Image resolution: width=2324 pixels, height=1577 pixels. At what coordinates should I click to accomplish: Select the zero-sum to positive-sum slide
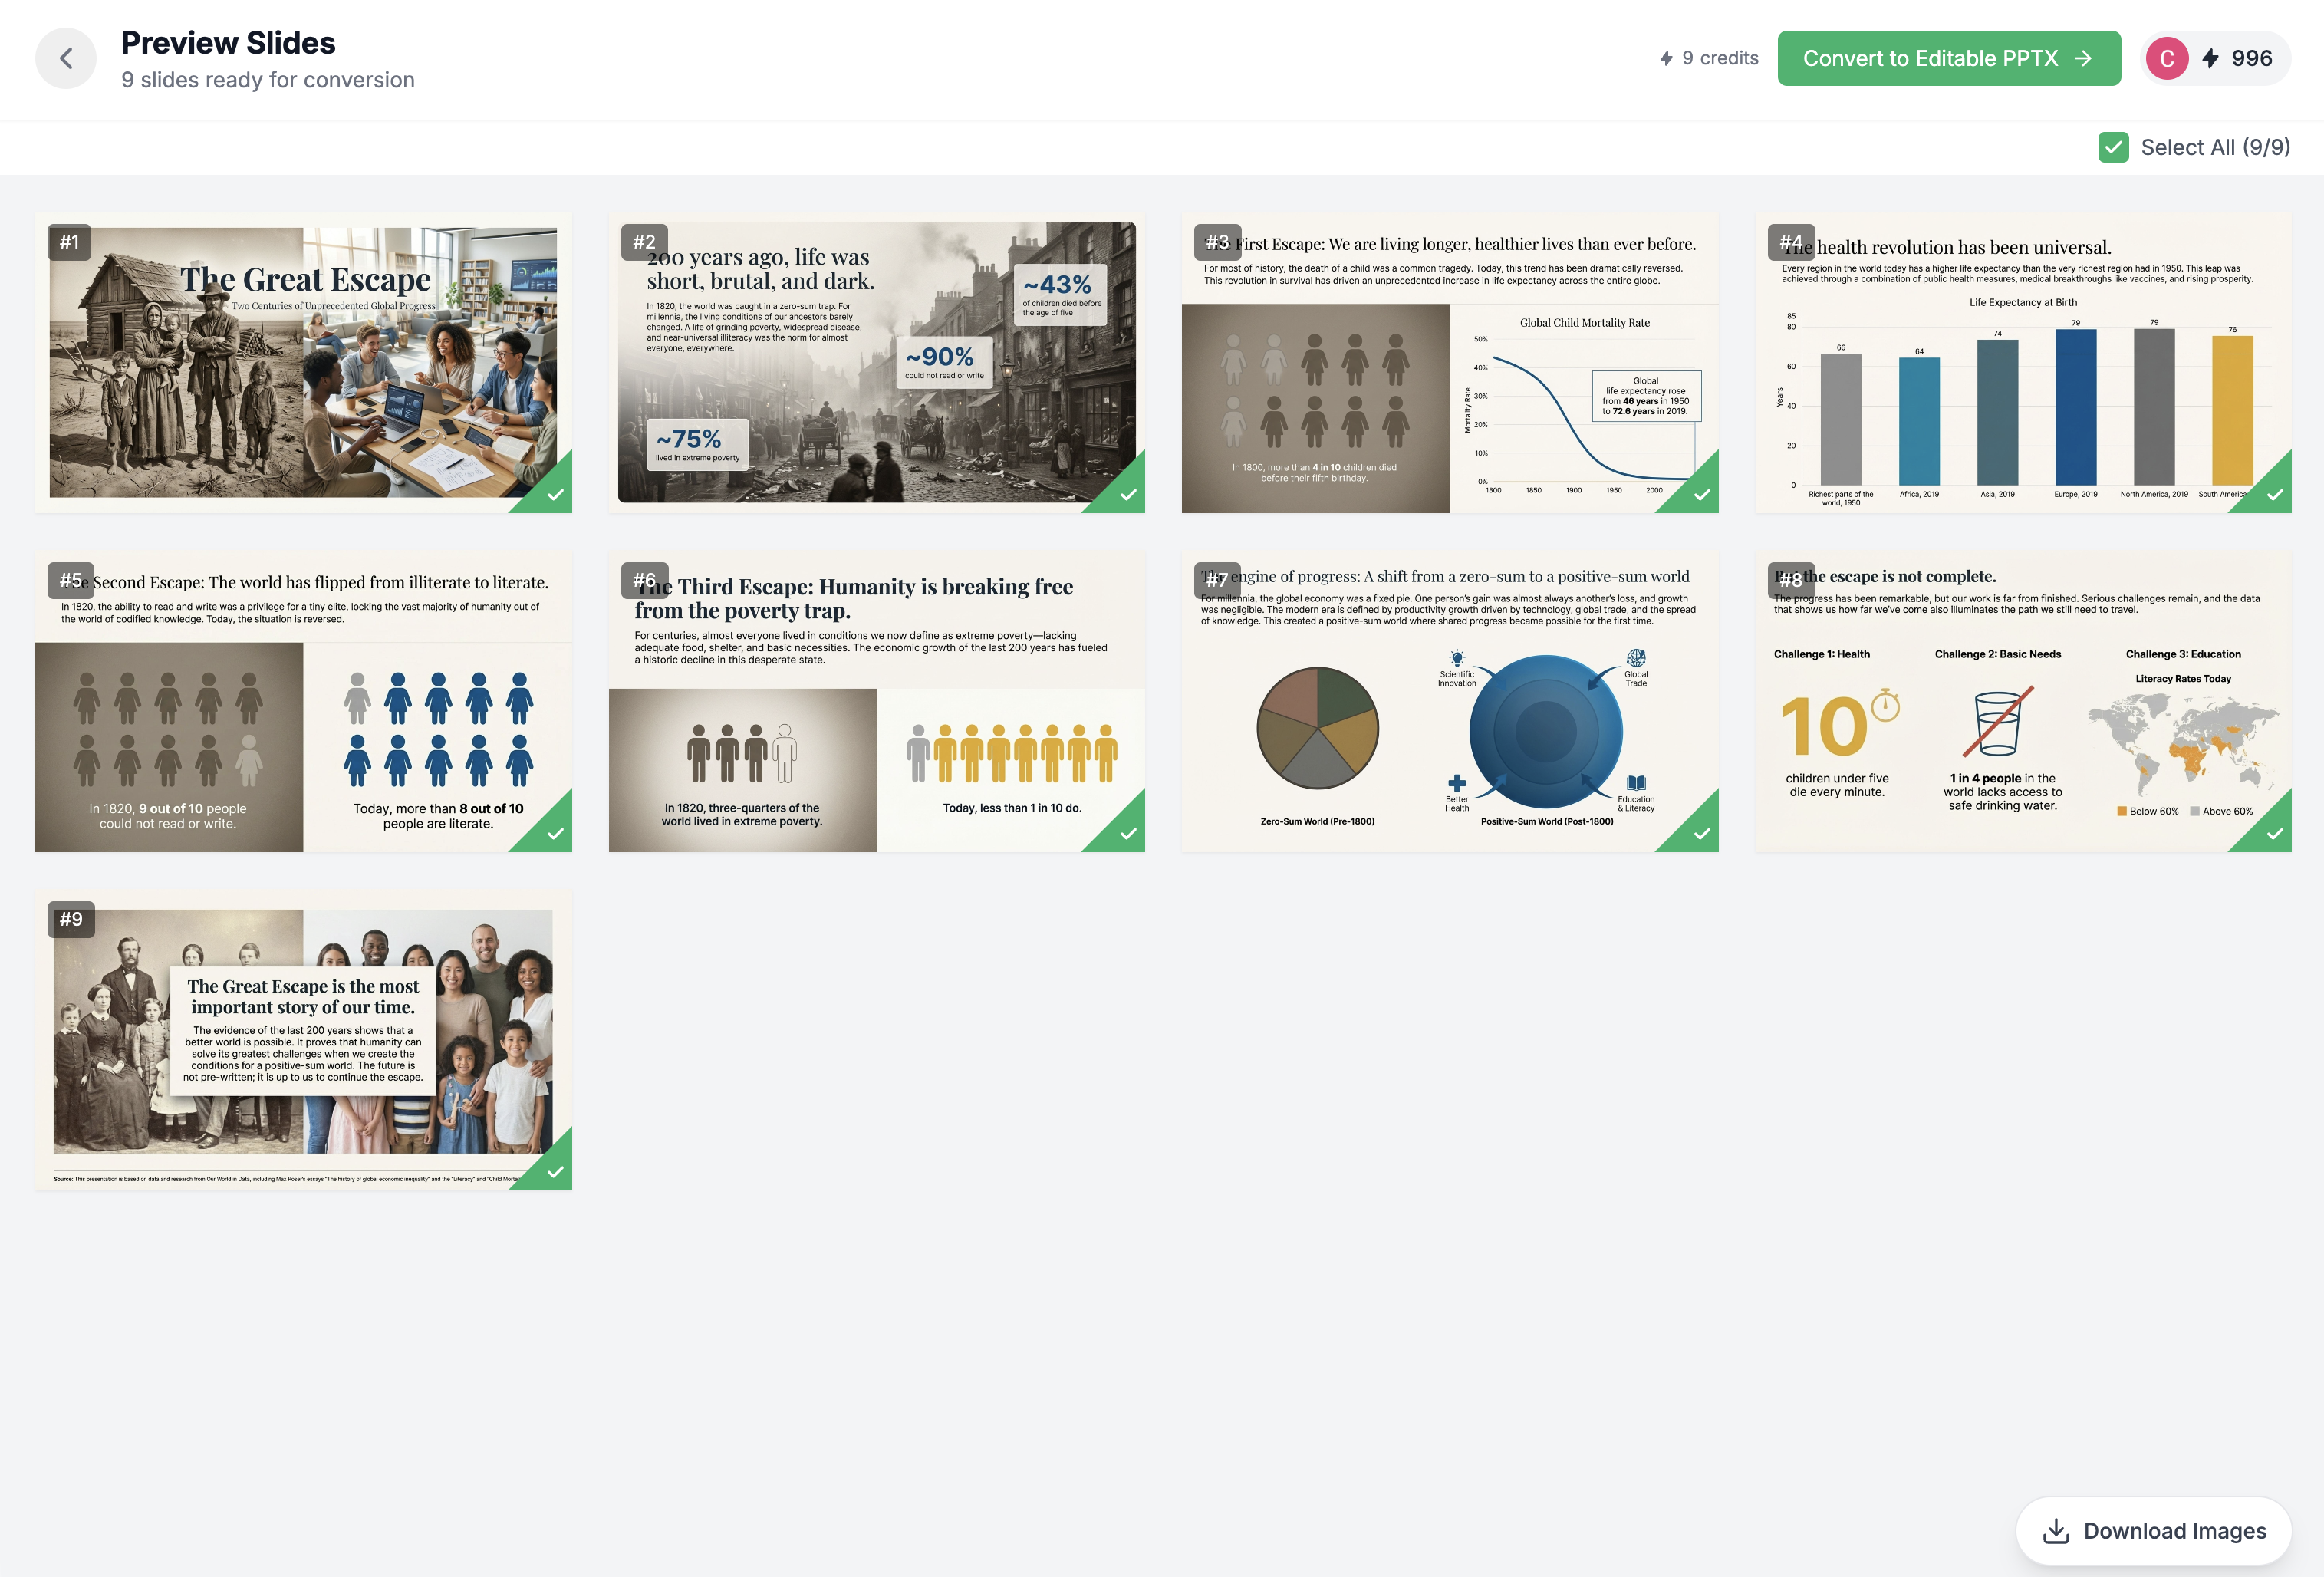point(1449,702)
